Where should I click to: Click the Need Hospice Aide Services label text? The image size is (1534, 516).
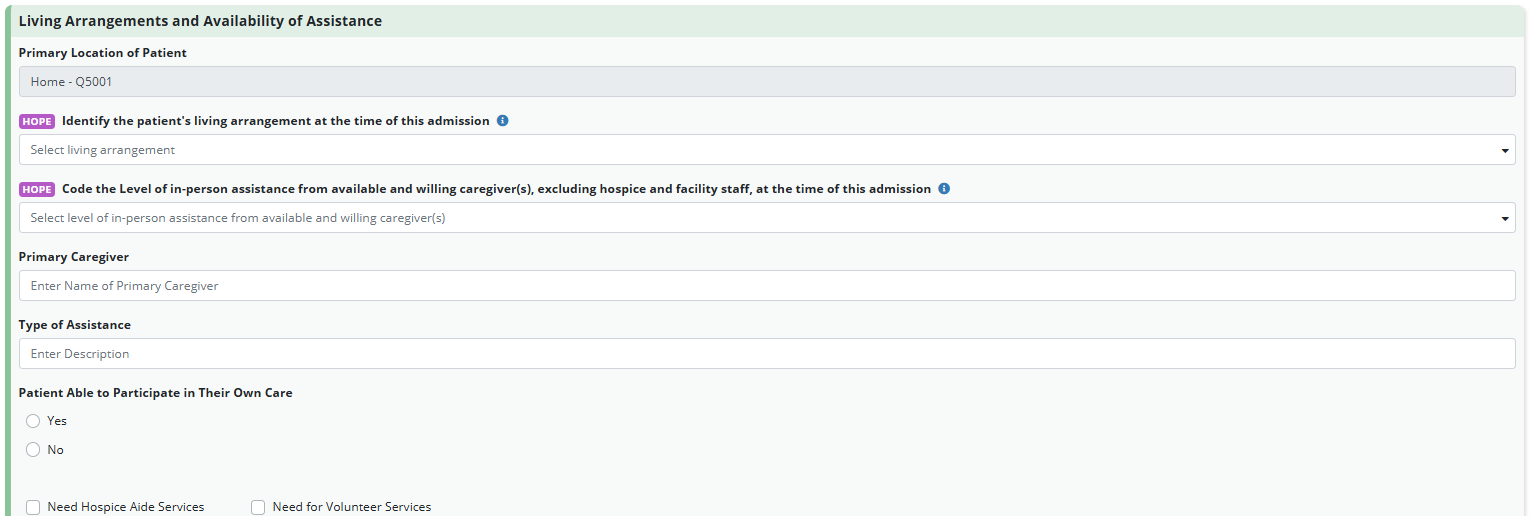(126, 507)
